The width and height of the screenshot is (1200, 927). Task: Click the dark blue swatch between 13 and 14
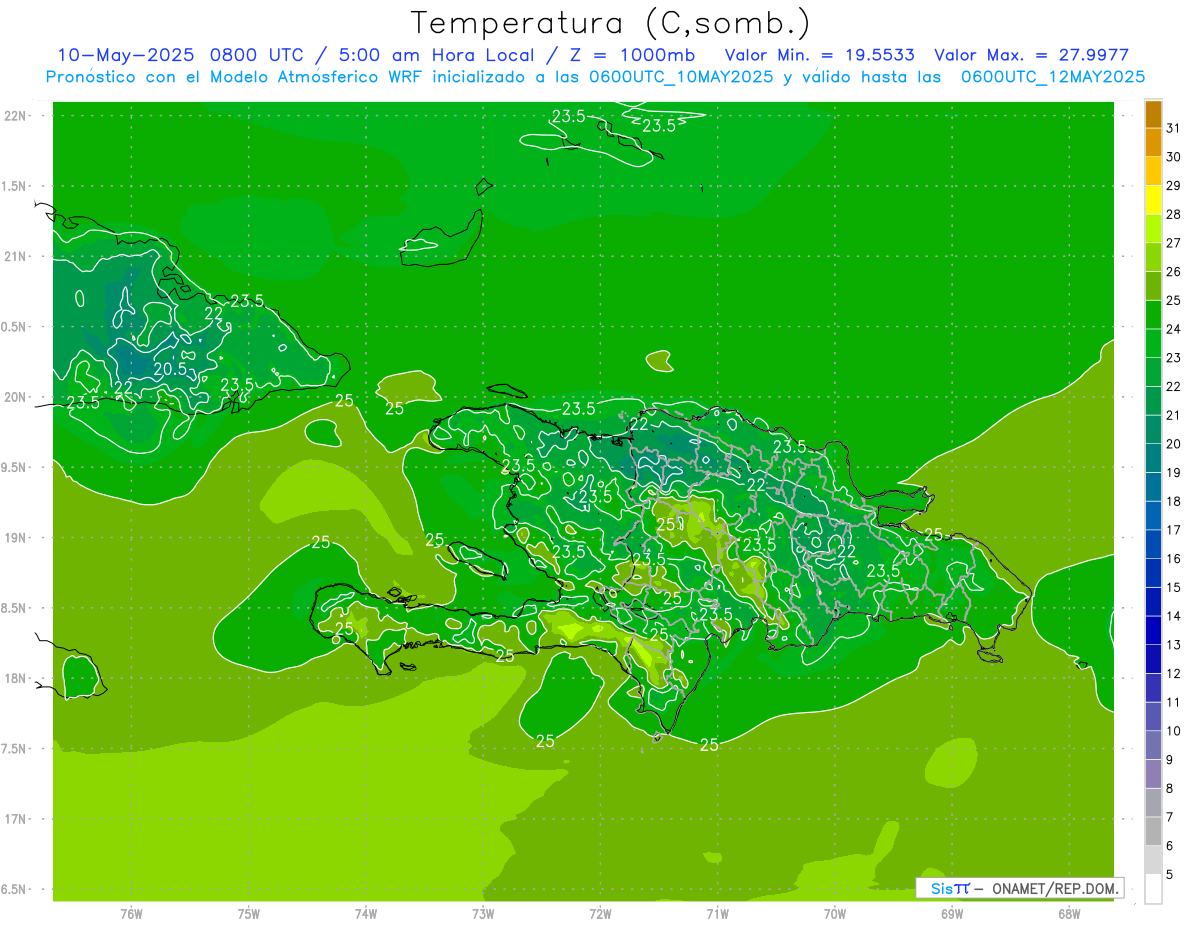click(x=1153, y=631)
